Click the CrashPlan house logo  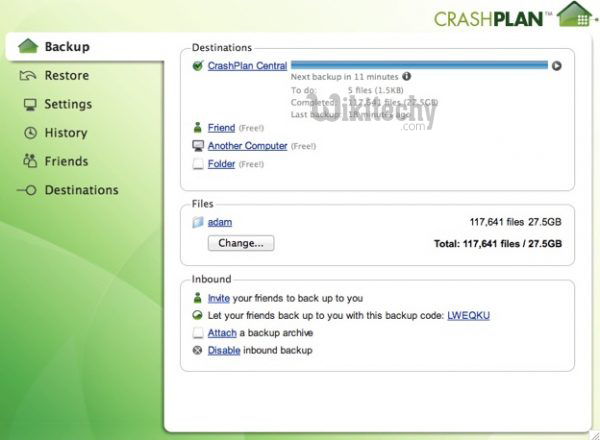[577, 14]
